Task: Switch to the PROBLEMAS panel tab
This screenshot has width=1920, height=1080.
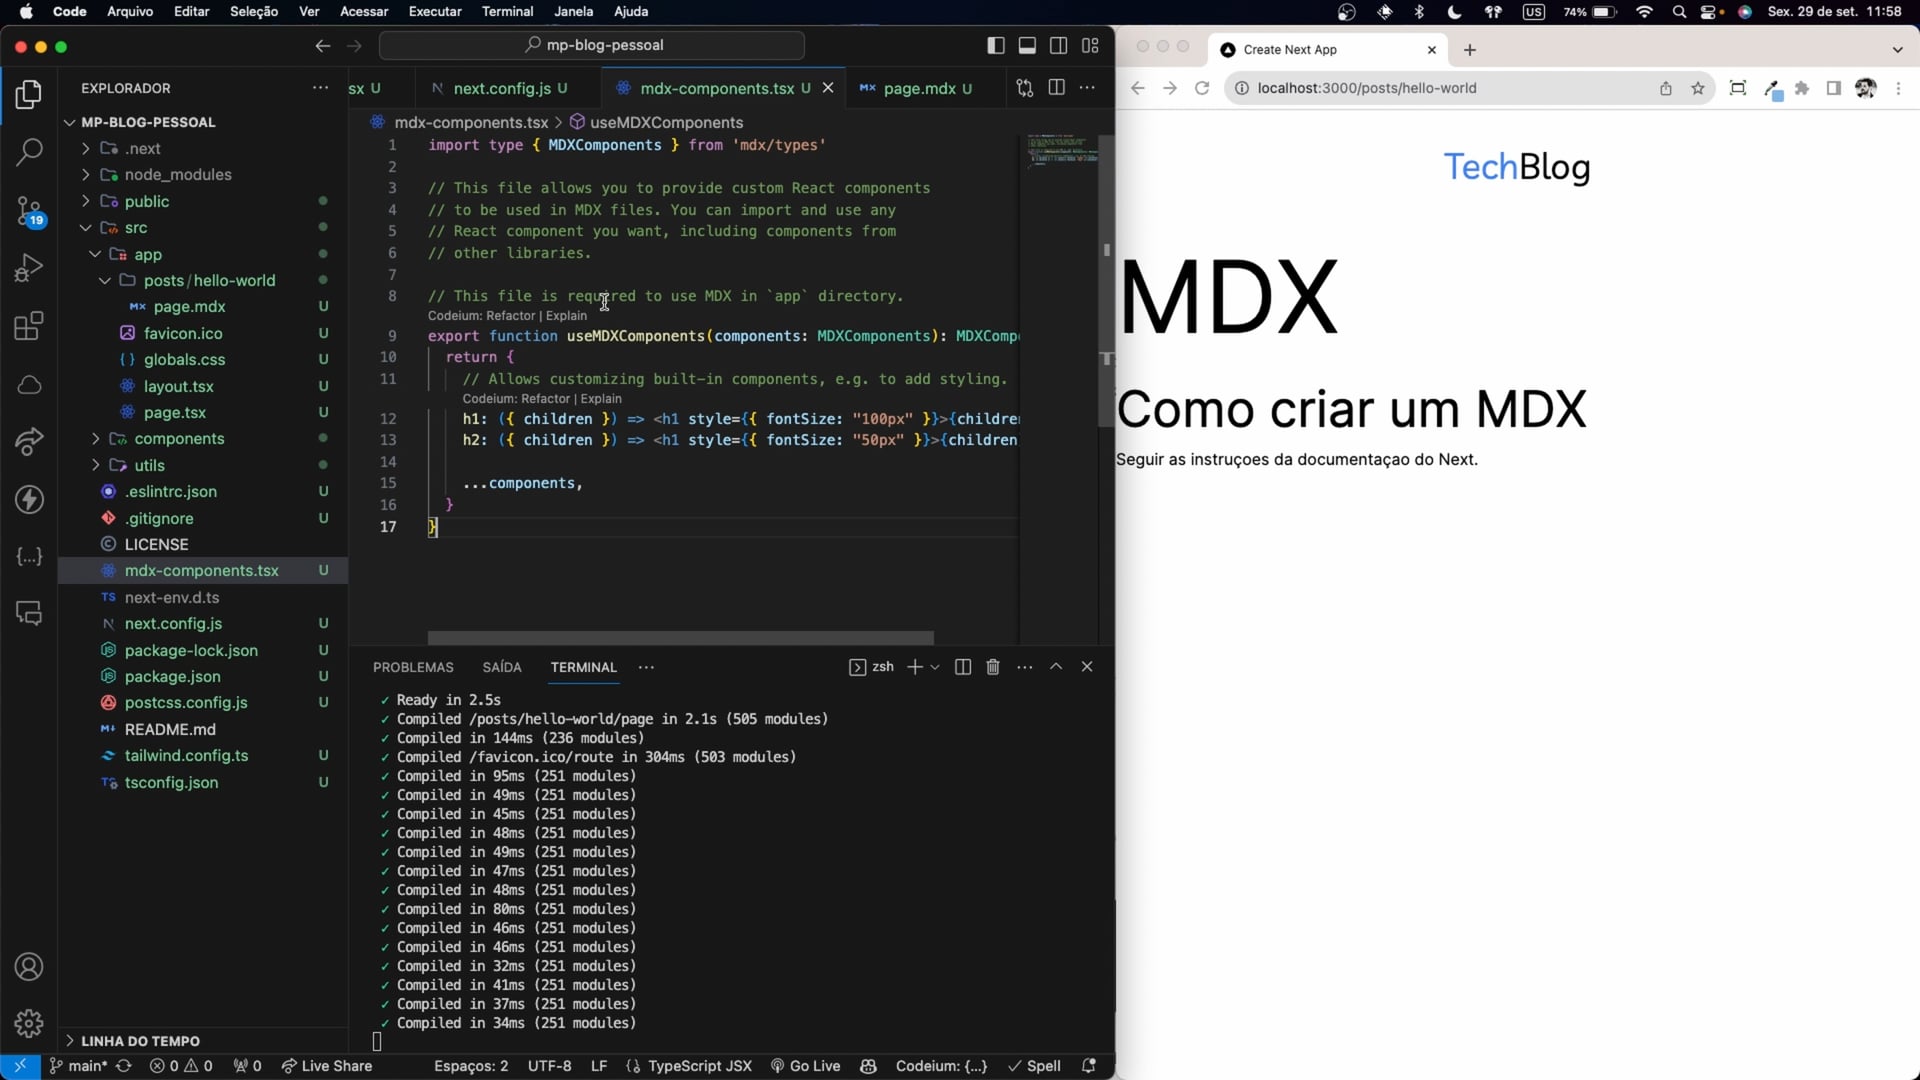Action: coord(413,667)
